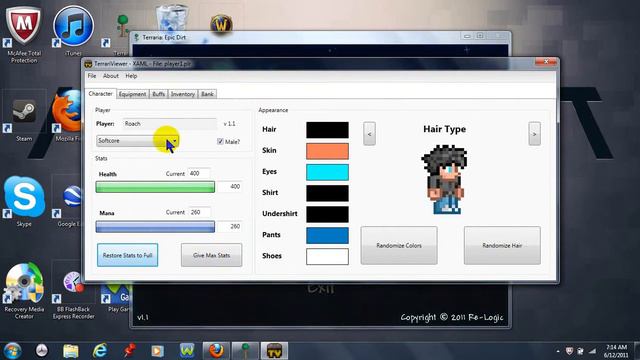Open the Softcore difficulty dropdown
640x360 pixels.
click(138, 141)
